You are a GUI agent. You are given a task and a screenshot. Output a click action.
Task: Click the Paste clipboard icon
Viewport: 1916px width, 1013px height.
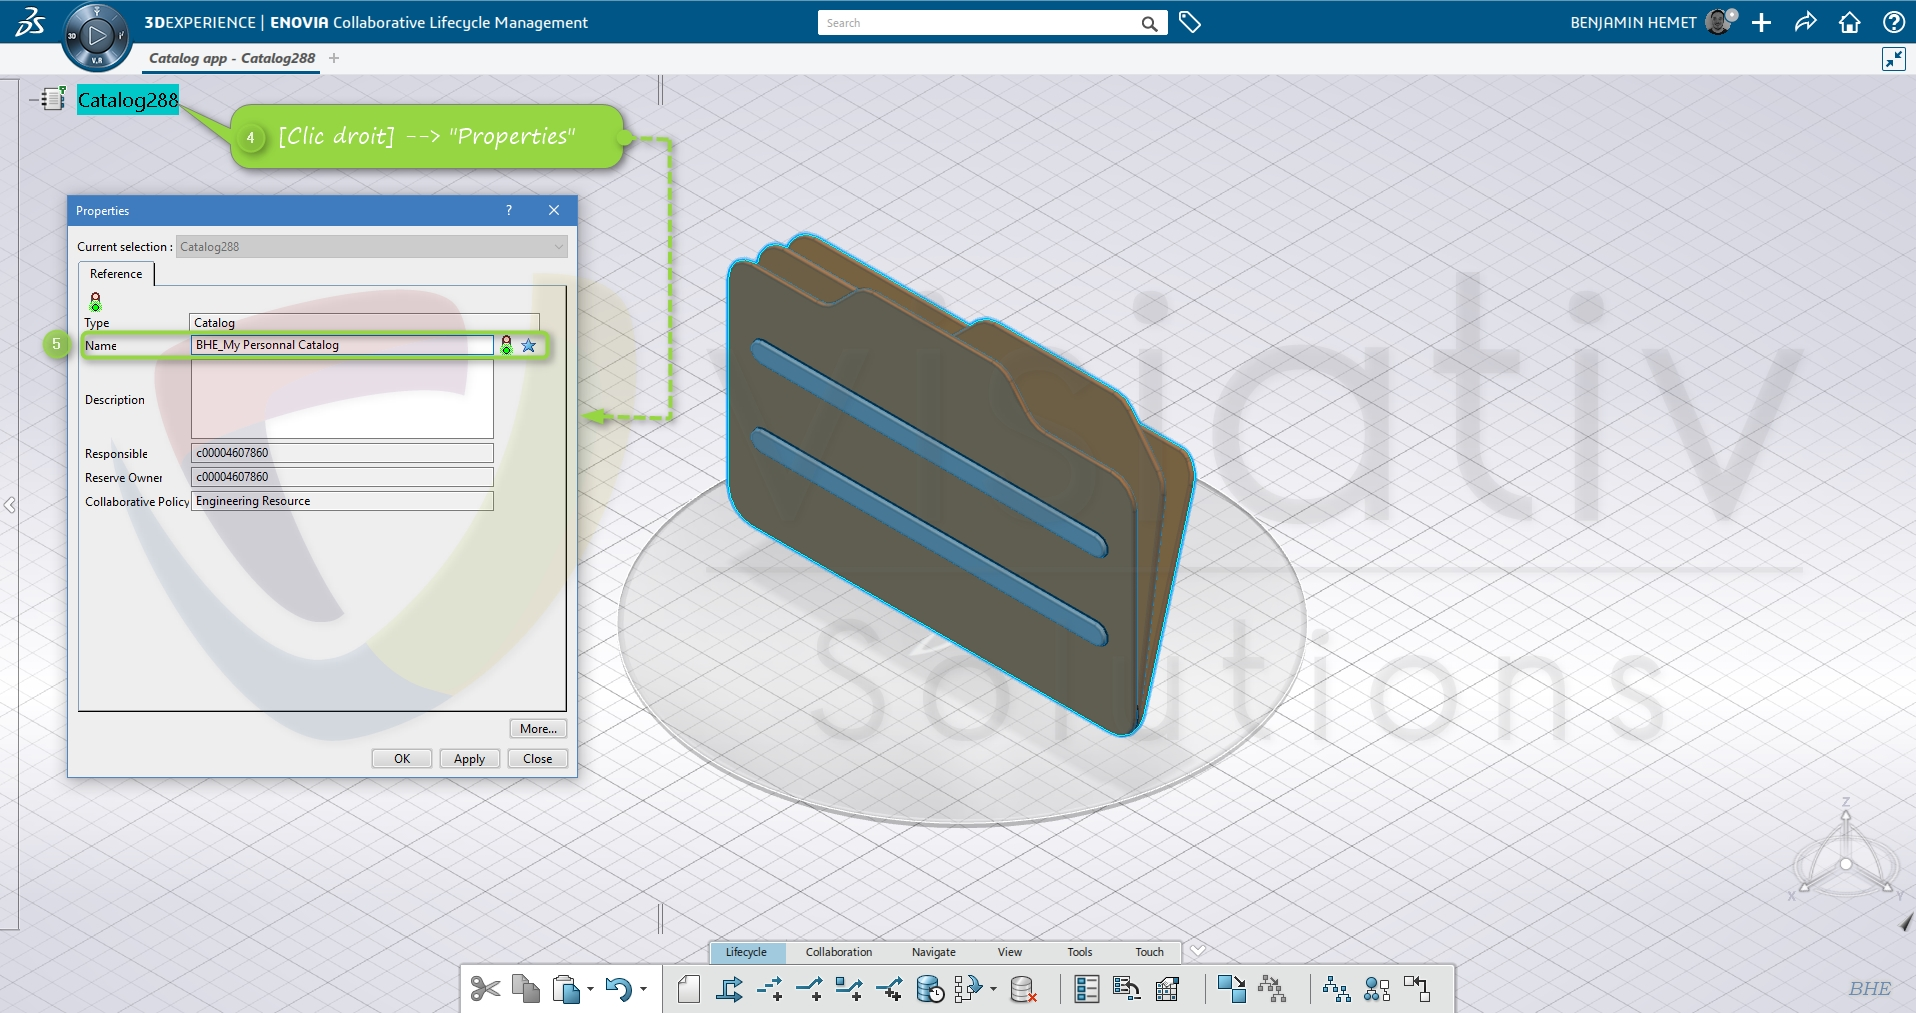[x=566, y=990]
